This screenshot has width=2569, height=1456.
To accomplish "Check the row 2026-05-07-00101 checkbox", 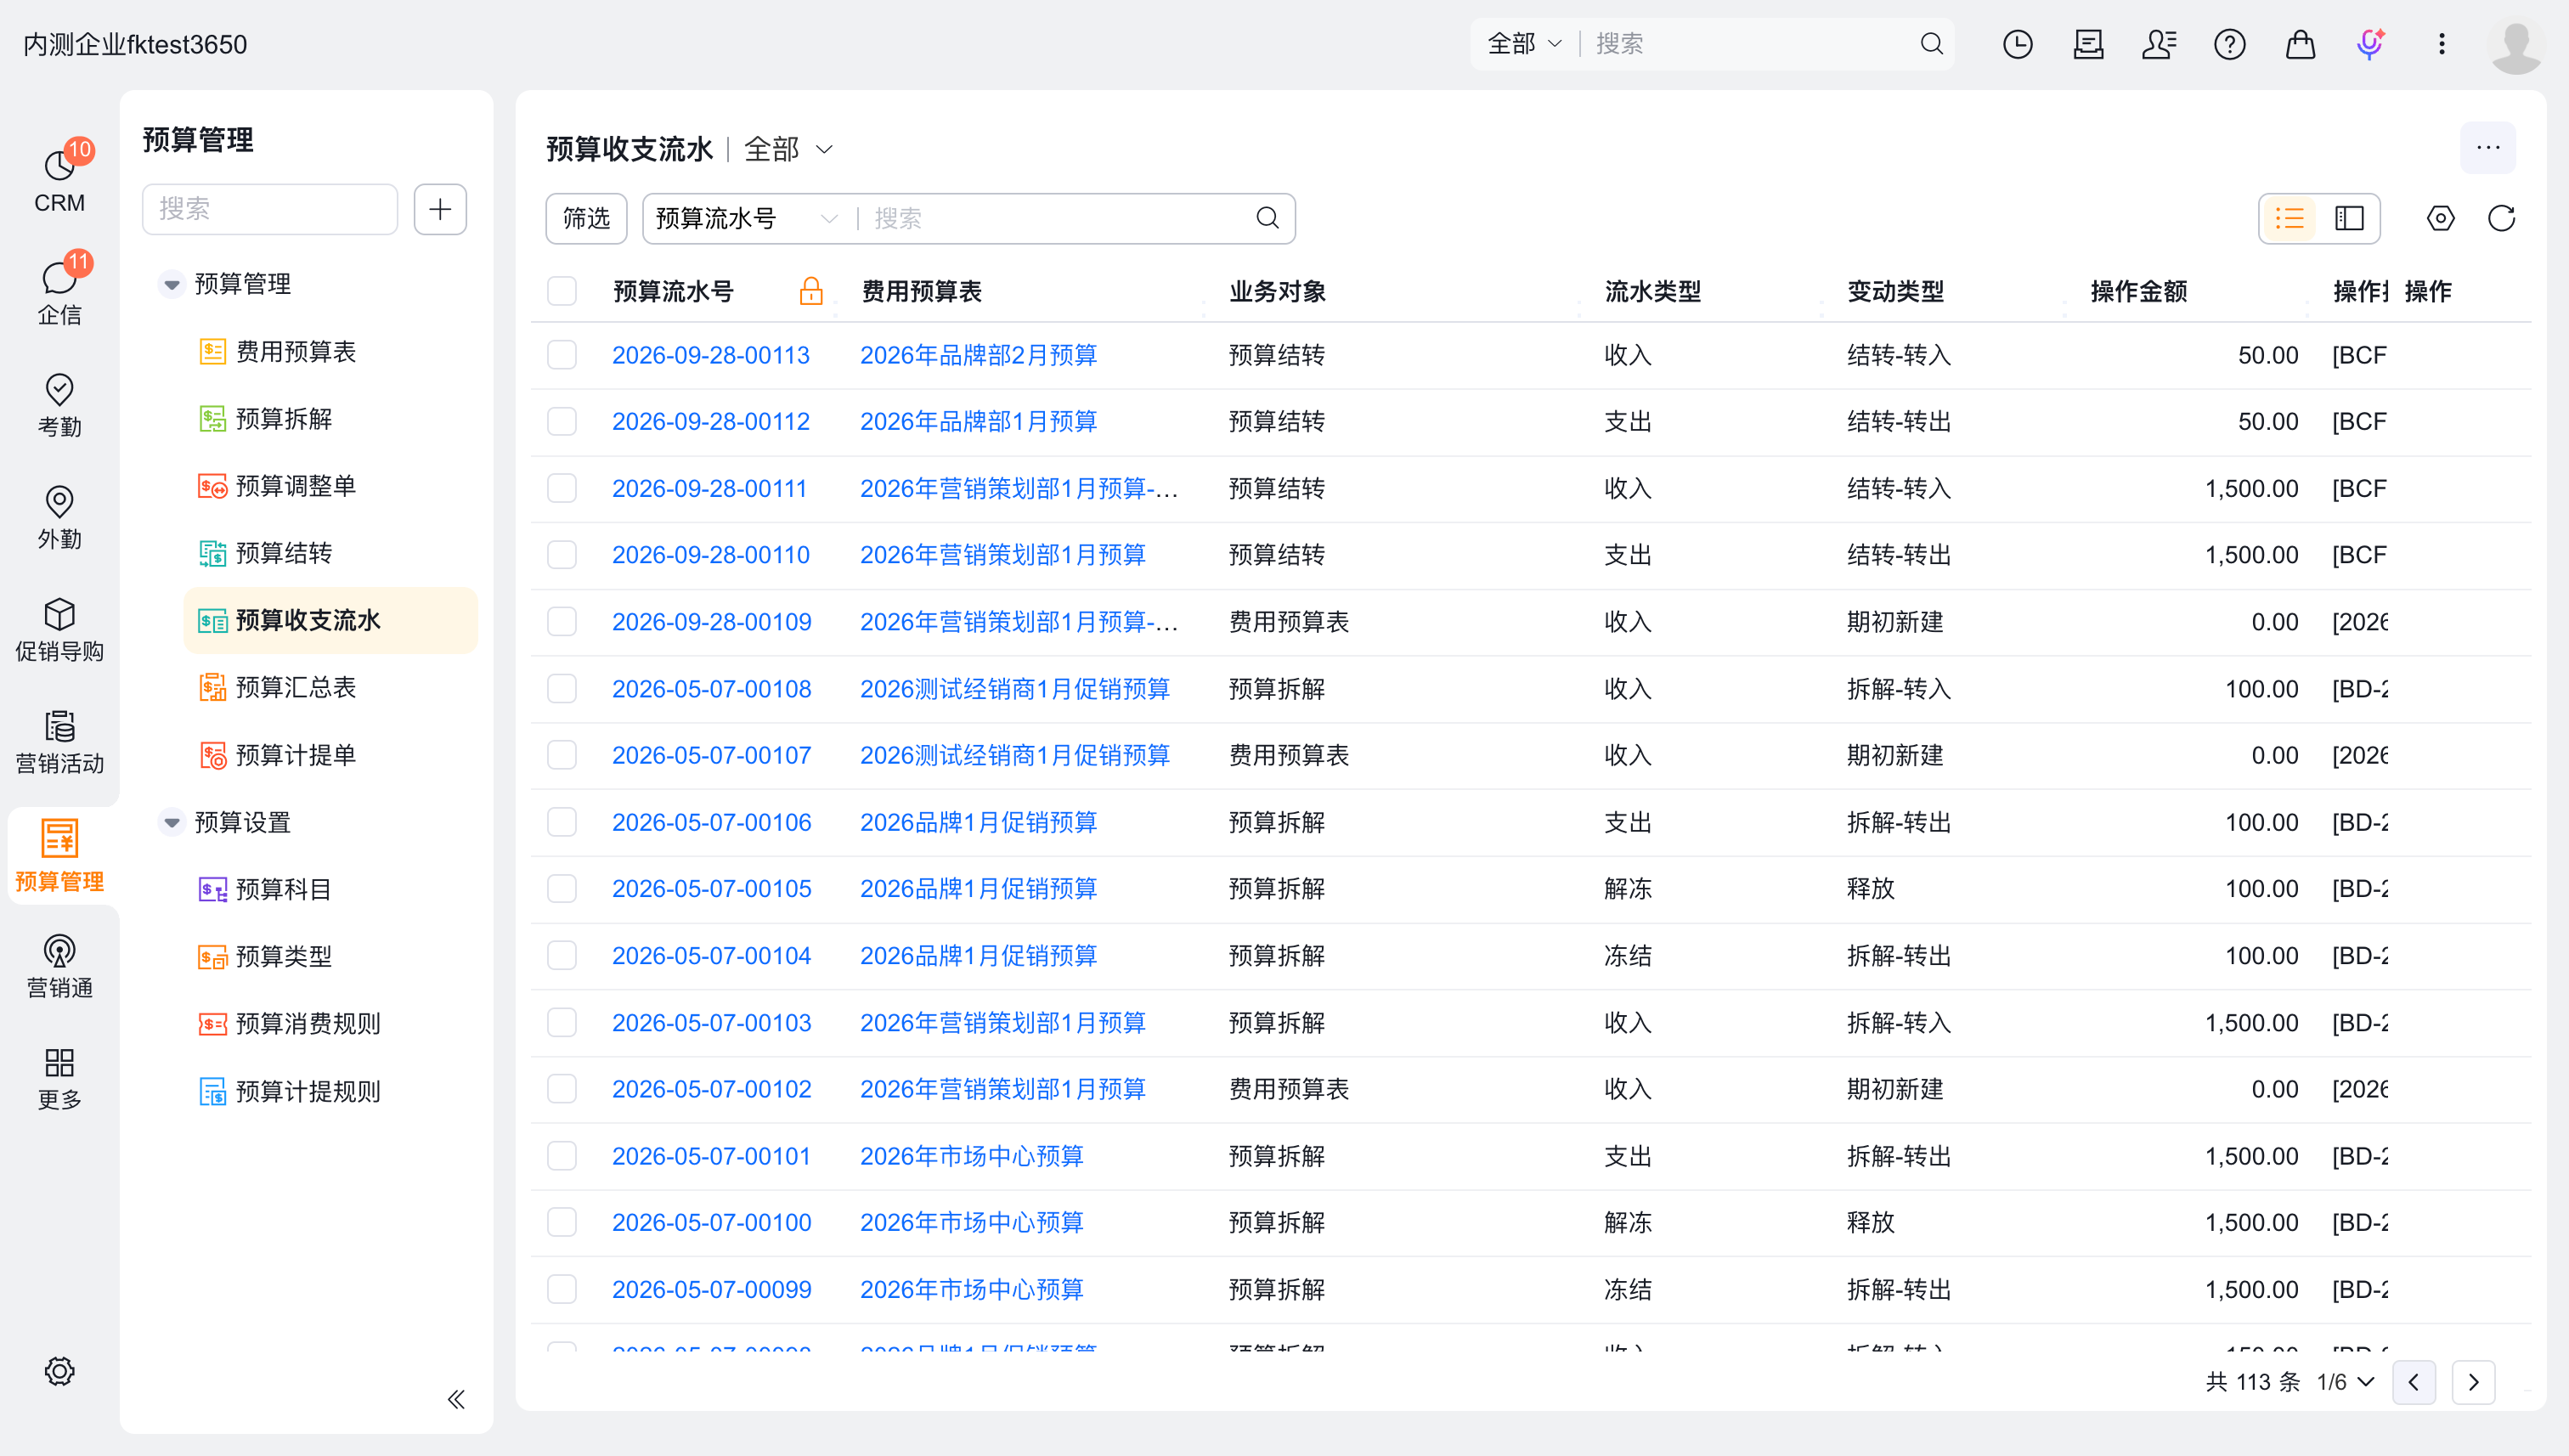I will [x=562, y=1156].
